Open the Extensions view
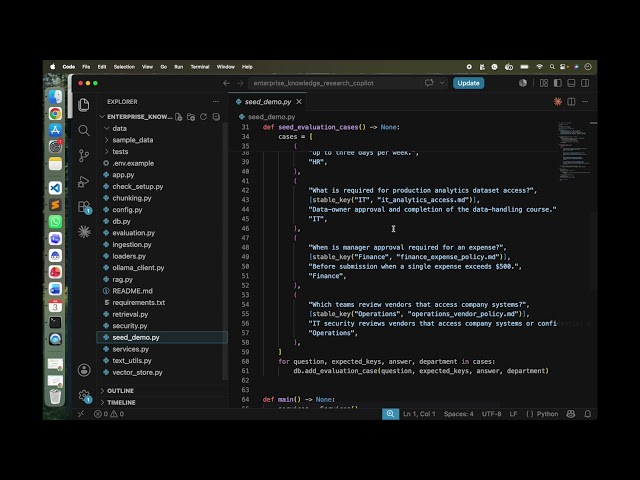The height and width of the screenshot is (480, 640). coord(84,207)
